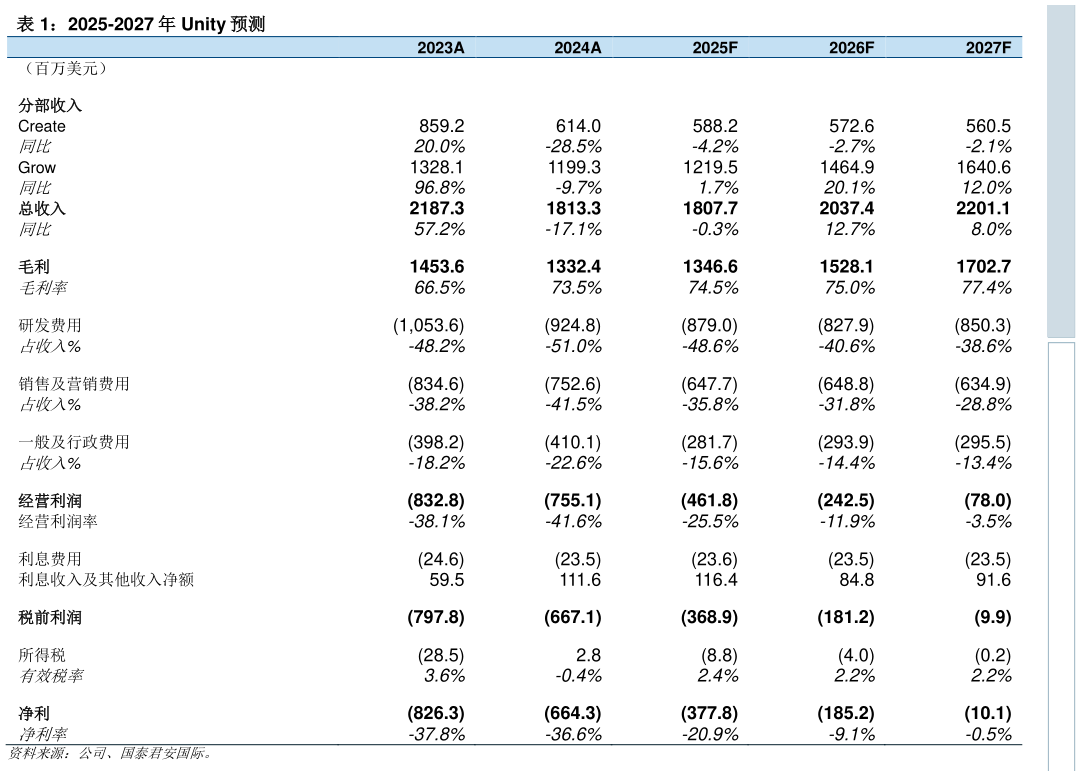
Task: Click the empty scrollbar track below the thumb
Action: (x=1060, y=550)
